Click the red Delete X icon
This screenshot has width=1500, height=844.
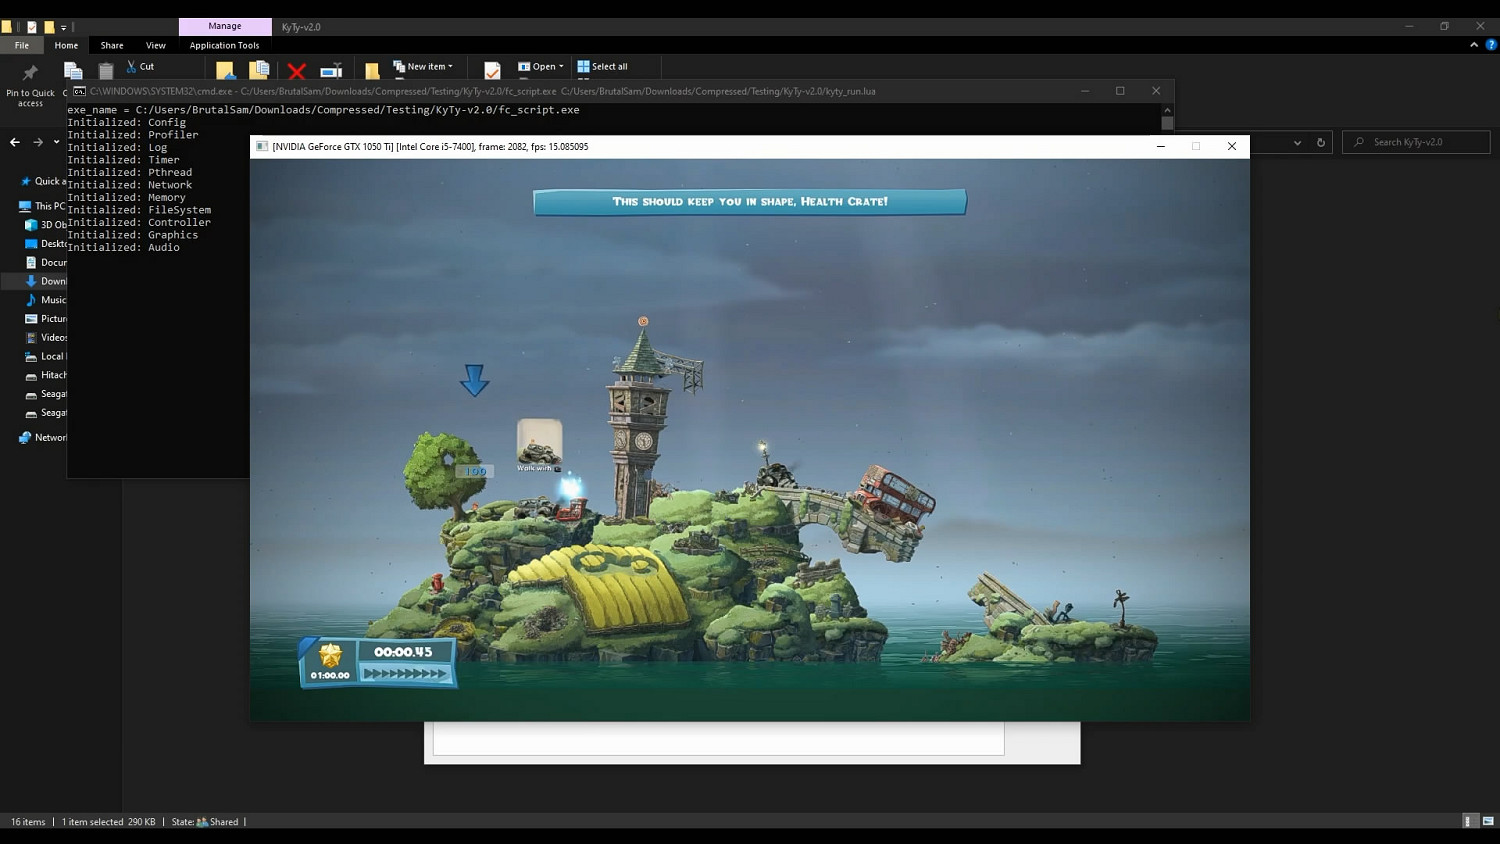pyautogui.click(x=296, y=71)
